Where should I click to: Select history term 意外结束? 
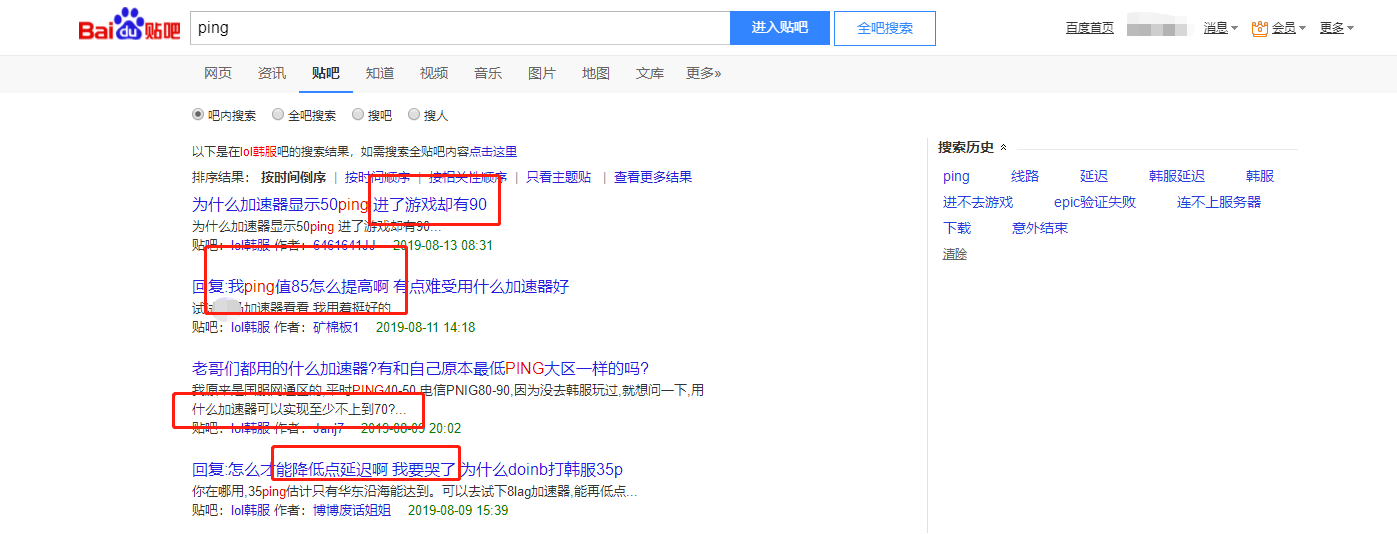(1040, 228)
